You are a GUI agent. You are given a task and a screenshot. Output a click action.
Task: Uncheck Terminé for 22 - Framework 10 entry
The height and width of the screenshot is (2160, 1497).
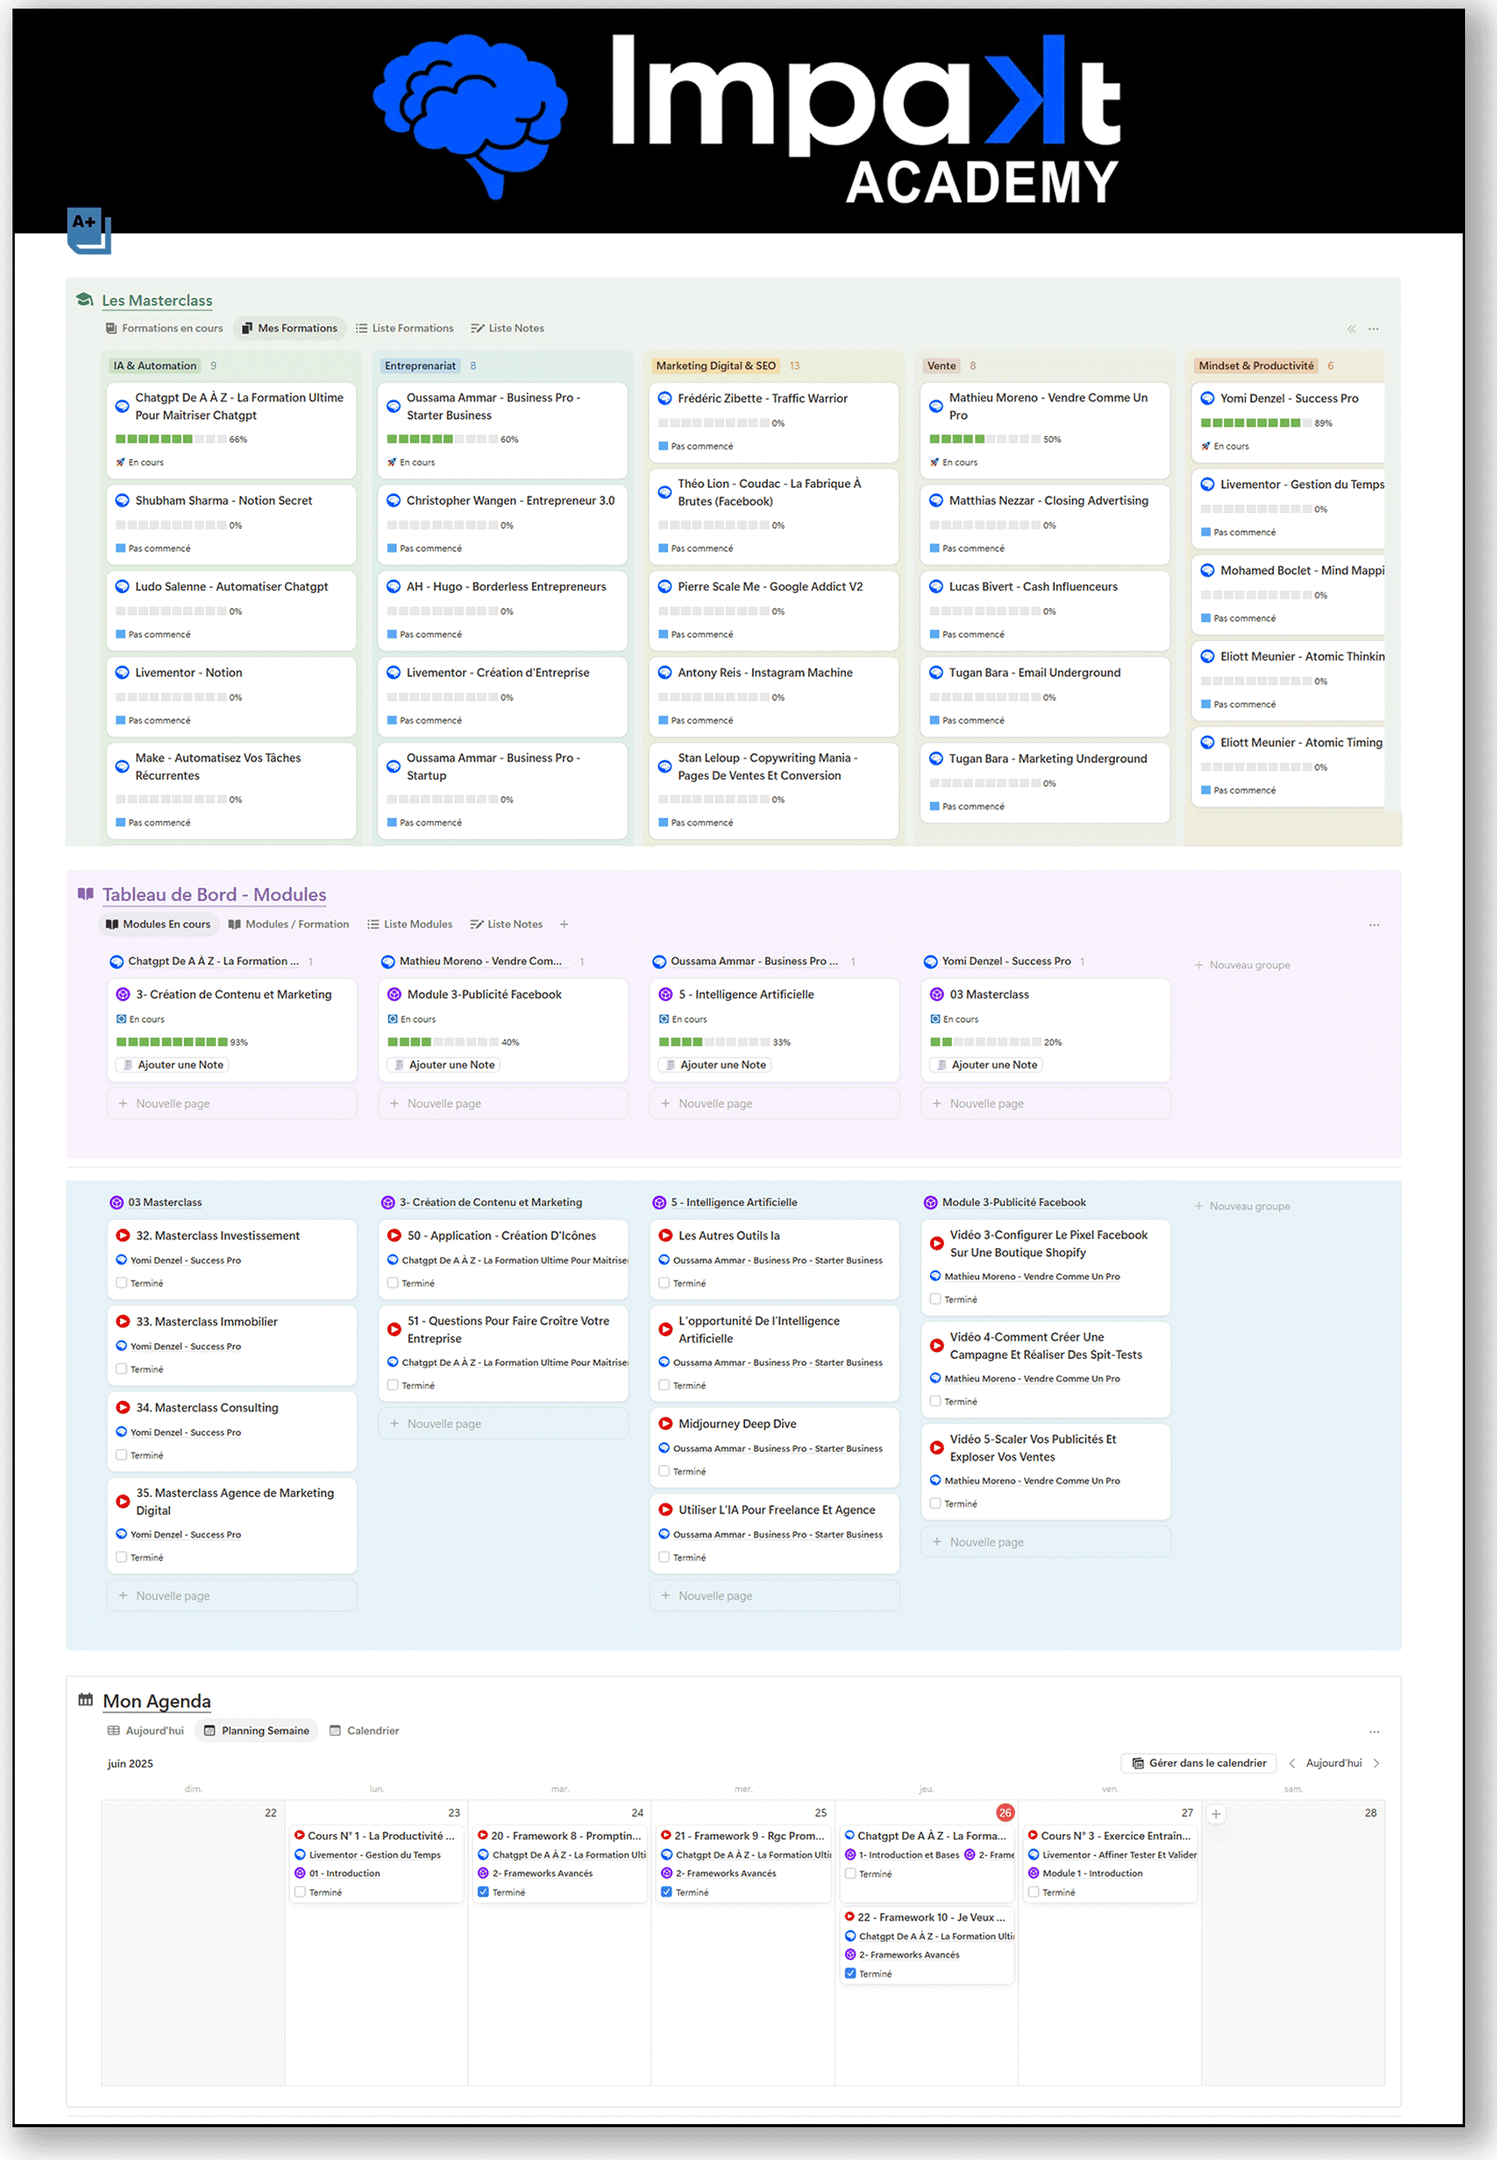[x=850, y=1974]
